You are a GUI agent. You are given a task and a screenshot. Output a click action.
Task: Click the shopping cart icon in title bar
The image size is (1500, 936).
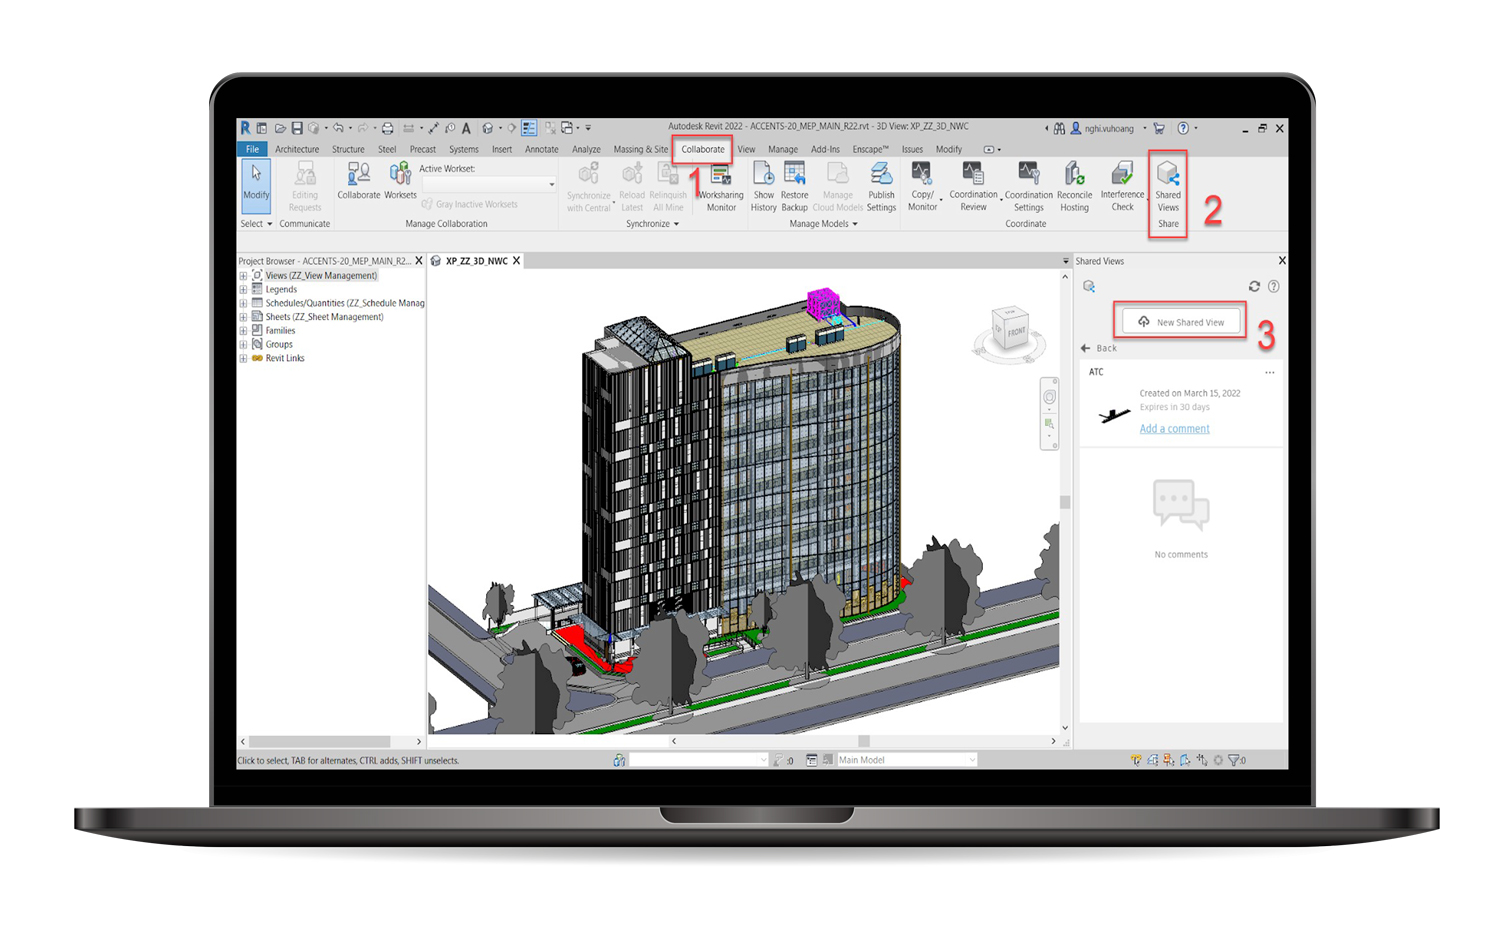pyautogui.click(x=1159, y=128)
